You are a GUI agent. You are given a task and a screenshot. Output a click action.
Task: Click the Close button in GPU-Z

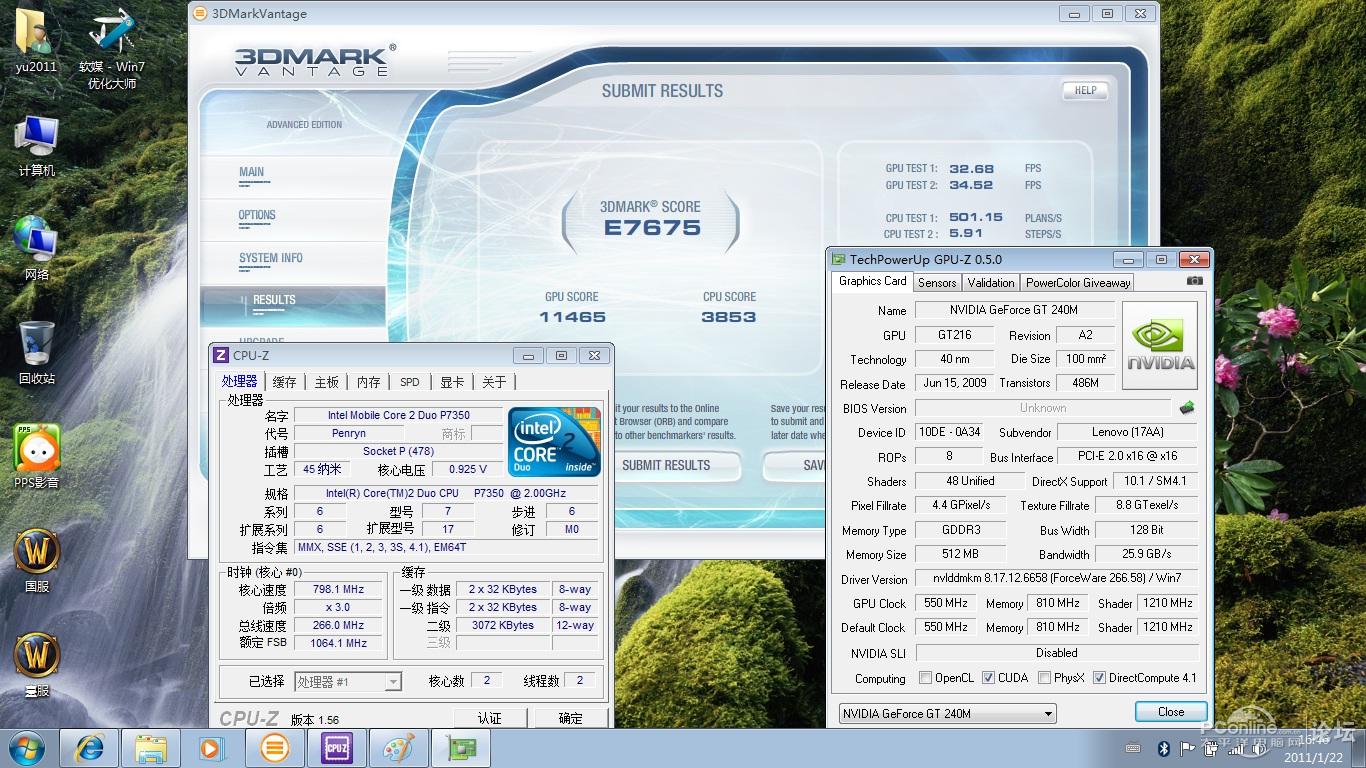click(1171, 712)
